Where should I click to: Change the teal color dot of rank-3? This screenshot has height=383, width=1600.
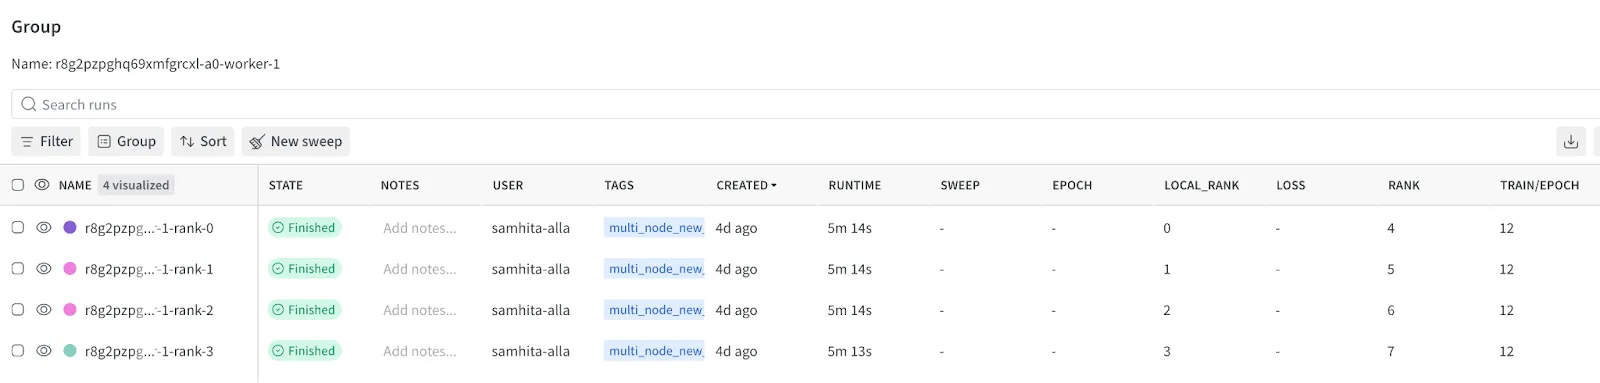click(x=70, y=351)
